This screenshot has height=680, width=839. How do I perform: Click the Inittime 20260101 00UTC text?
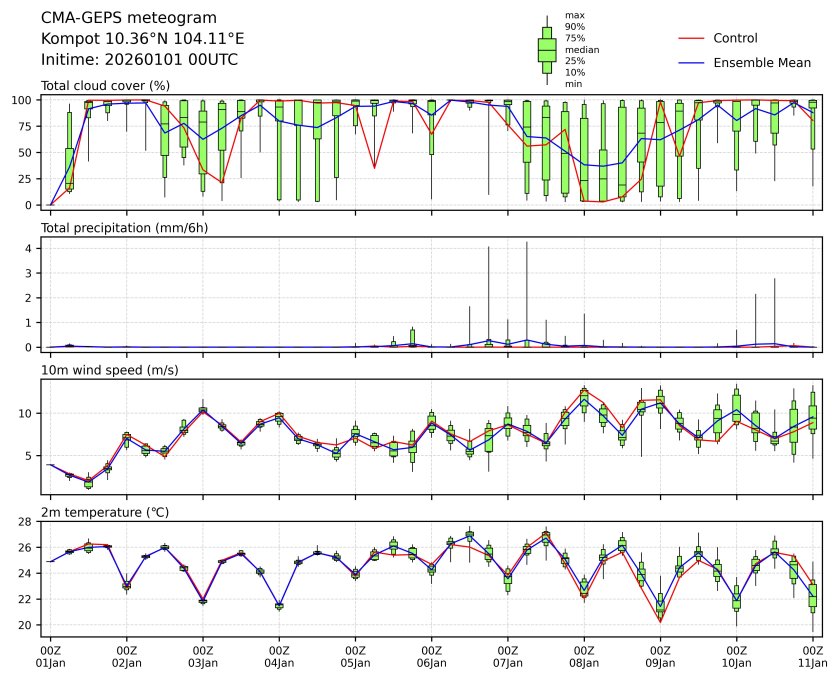point(139,59)
